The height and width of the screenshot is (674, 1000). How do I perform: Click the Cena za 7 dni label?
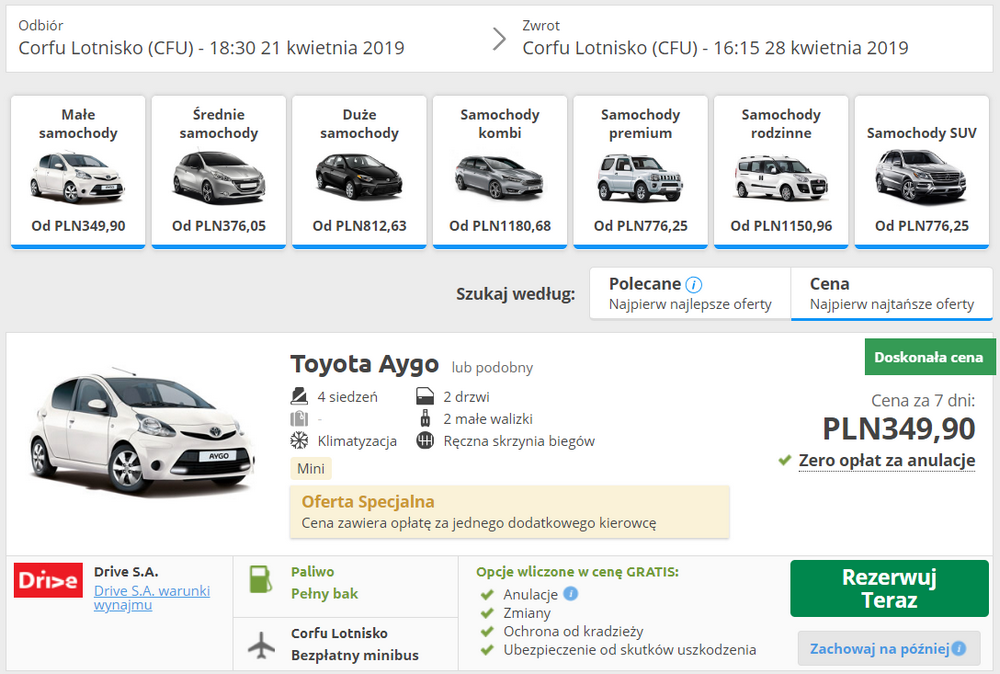[923, 400]
